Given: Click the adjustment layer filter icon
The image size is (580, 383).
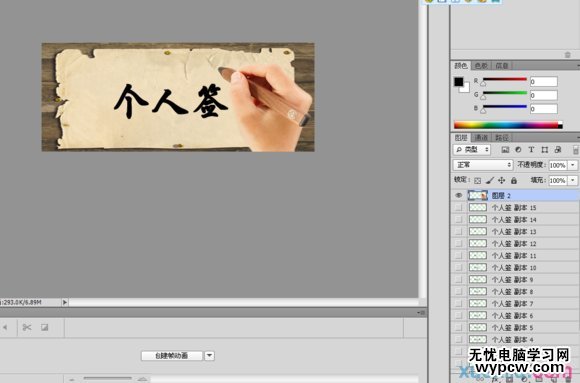Looking at the screenshot, I should (518, 150).
